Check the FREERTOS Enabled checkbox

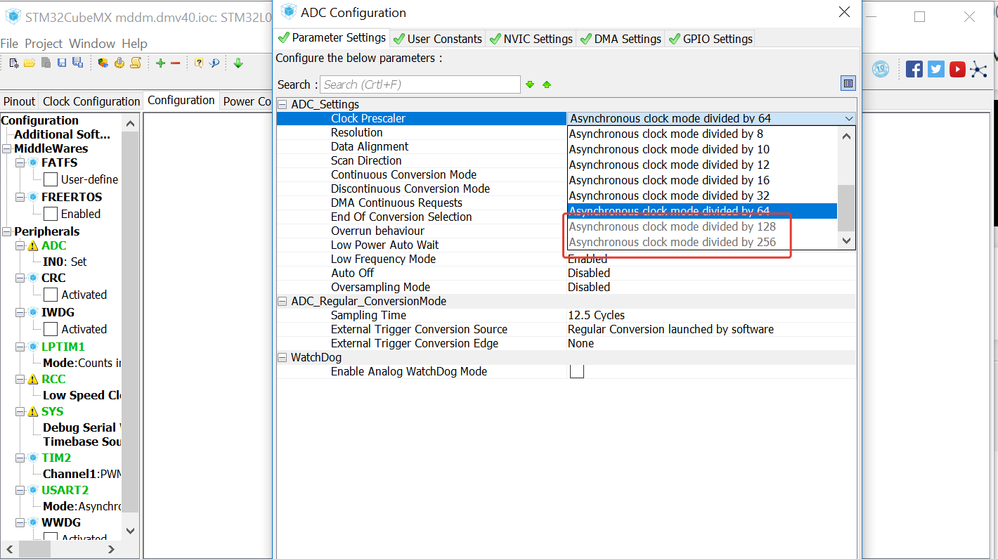pos(51,214)
